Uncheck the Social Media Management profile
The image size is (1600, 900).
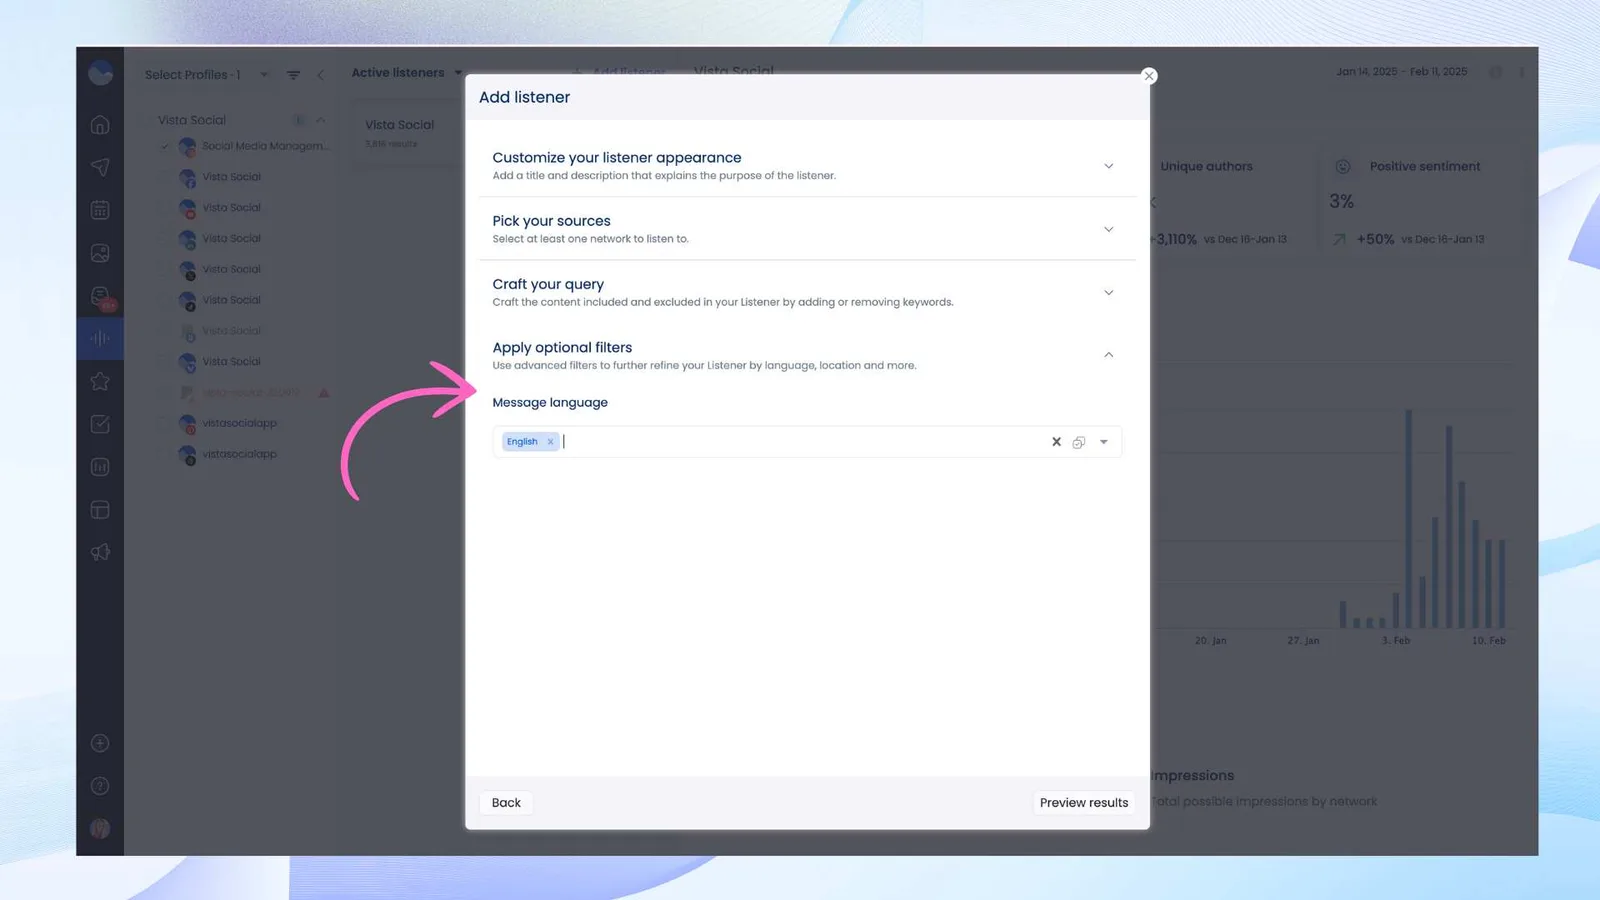165,146
